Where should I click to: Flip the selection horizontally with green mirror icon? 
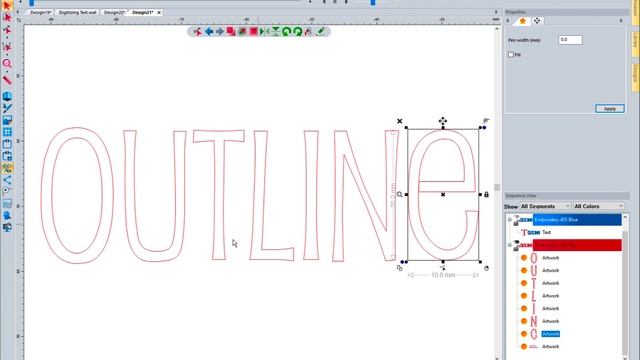coord(264,31)
